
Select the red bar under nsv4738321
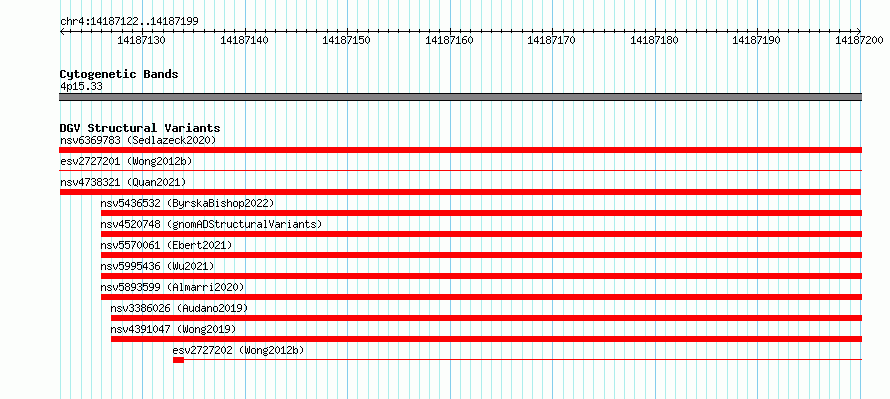point(460,192)
